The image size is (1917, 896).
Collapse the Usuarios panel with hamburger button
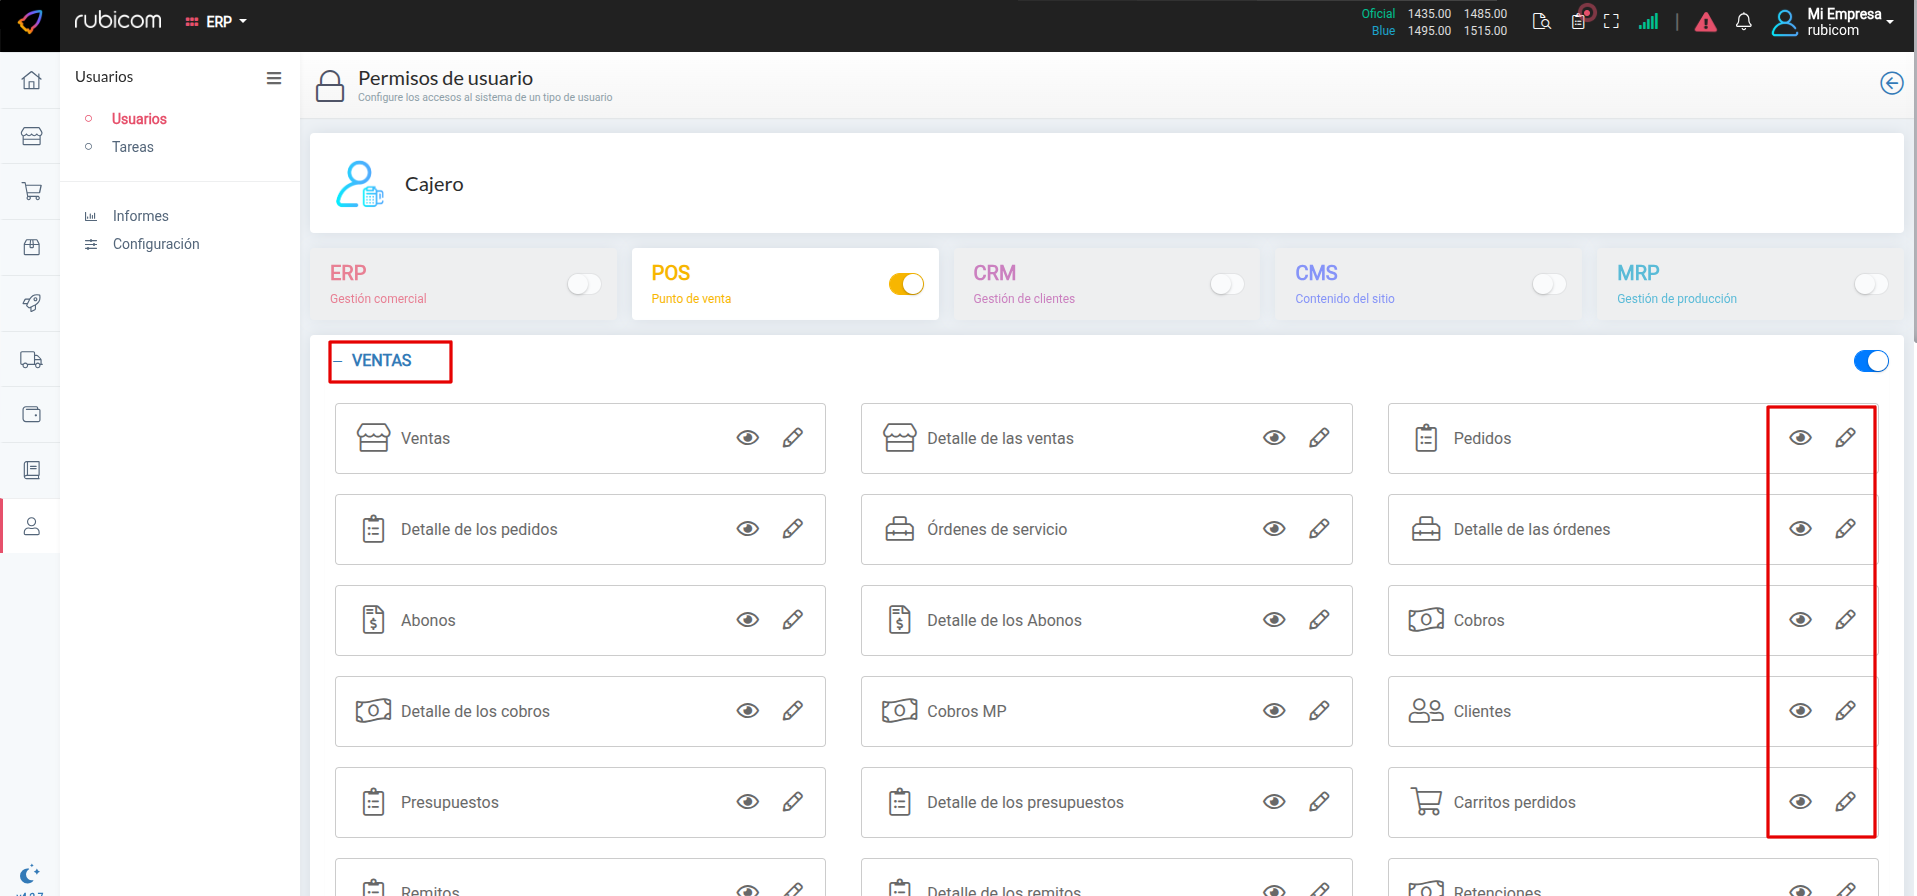(x=274, y=78)
